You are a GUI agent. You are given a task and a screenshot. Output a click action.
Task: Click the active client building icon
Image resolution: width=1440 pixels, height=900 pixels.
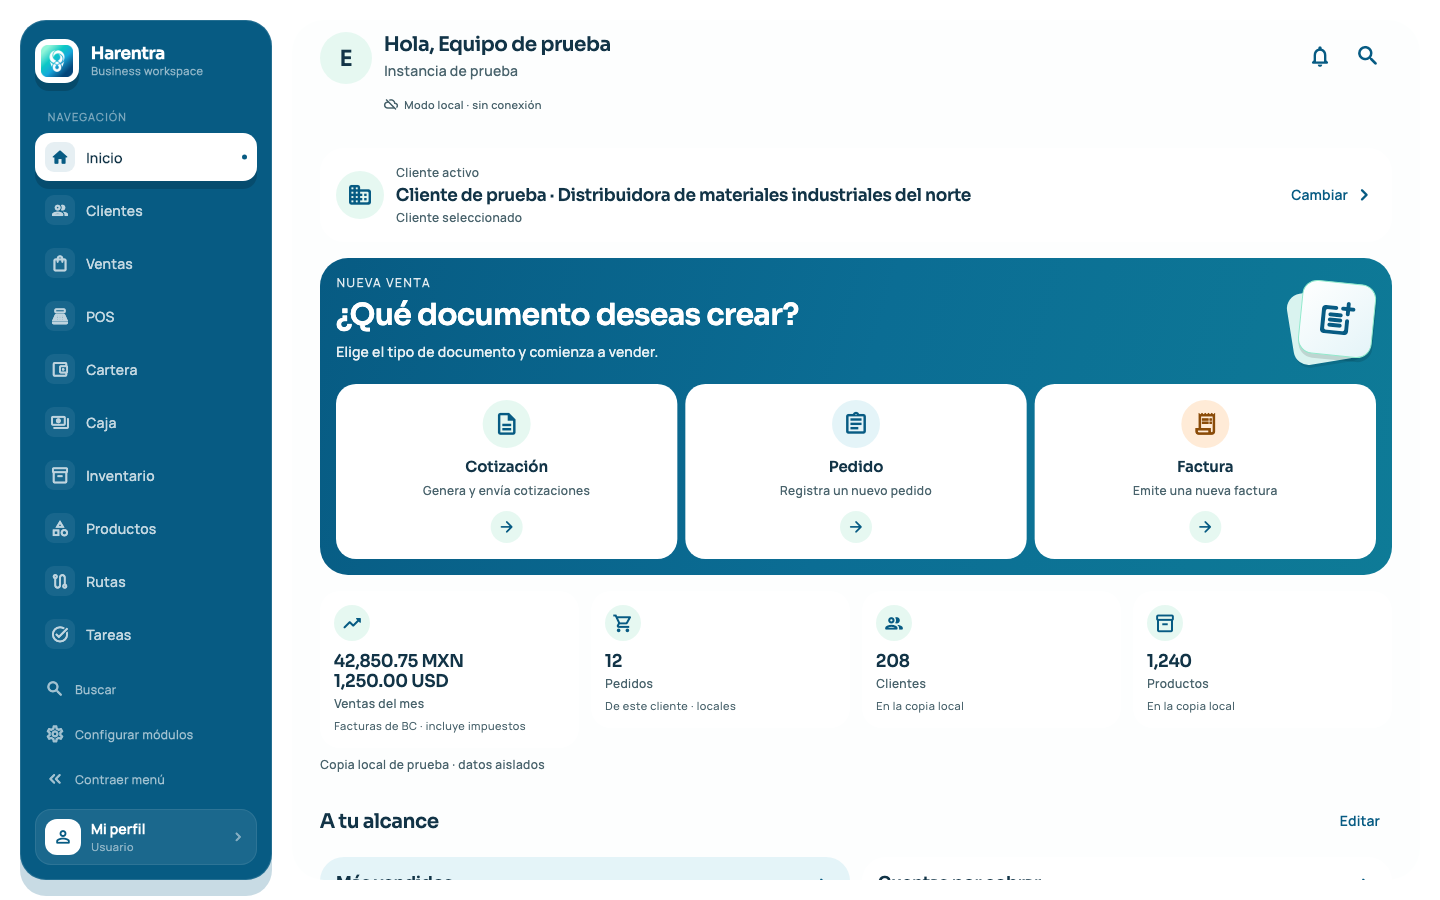360,195
